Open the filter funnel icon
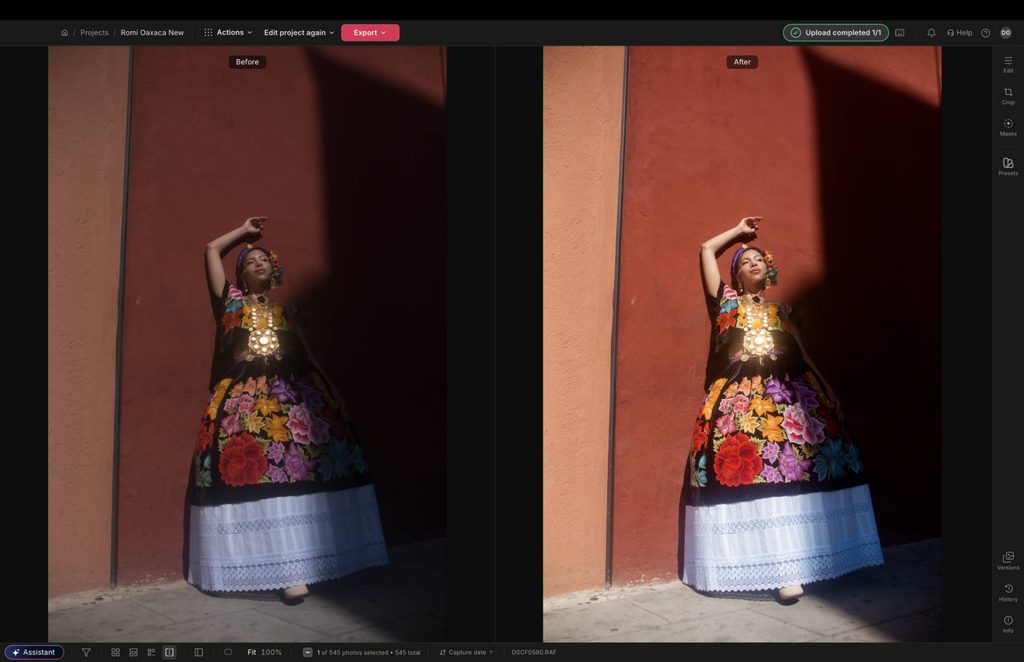Image resolution: width=1024 pixels, height=662 pixels. pos(86,652)
